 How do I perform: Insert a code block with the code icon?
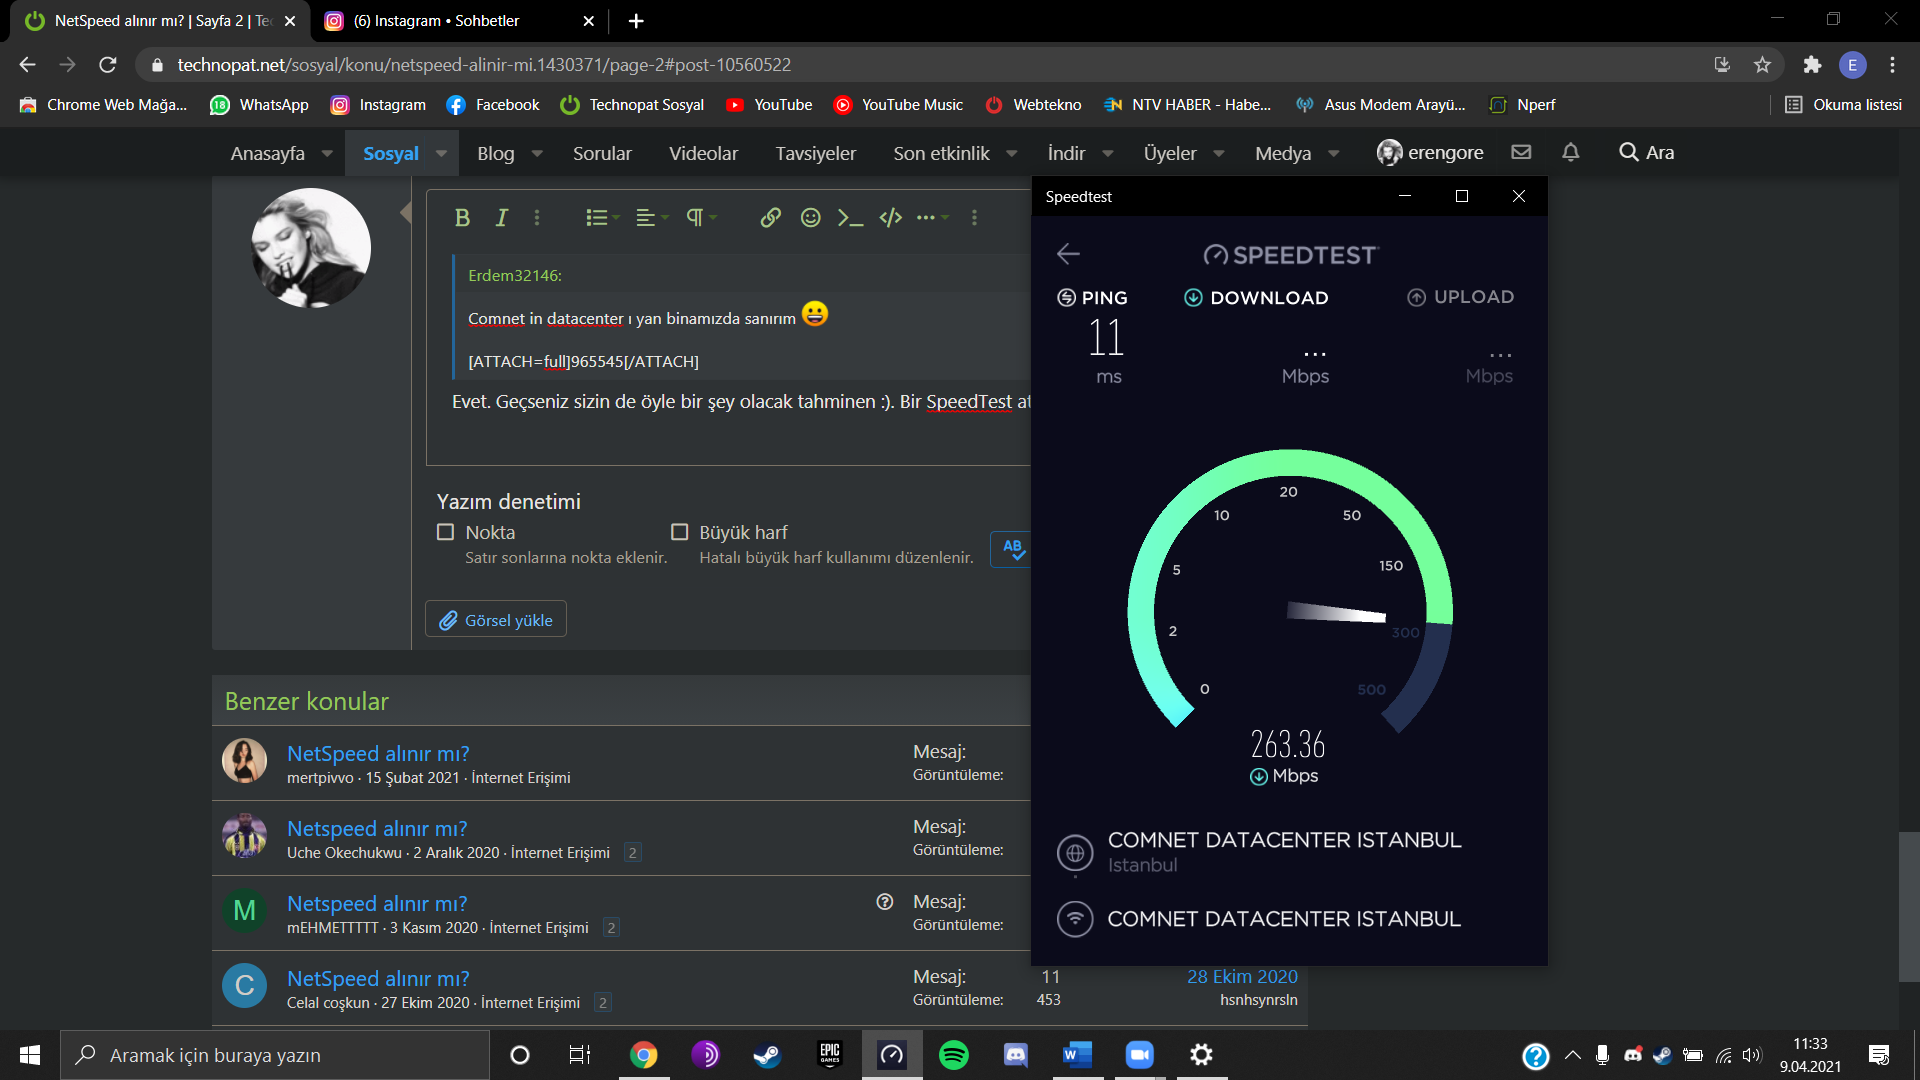890,218
